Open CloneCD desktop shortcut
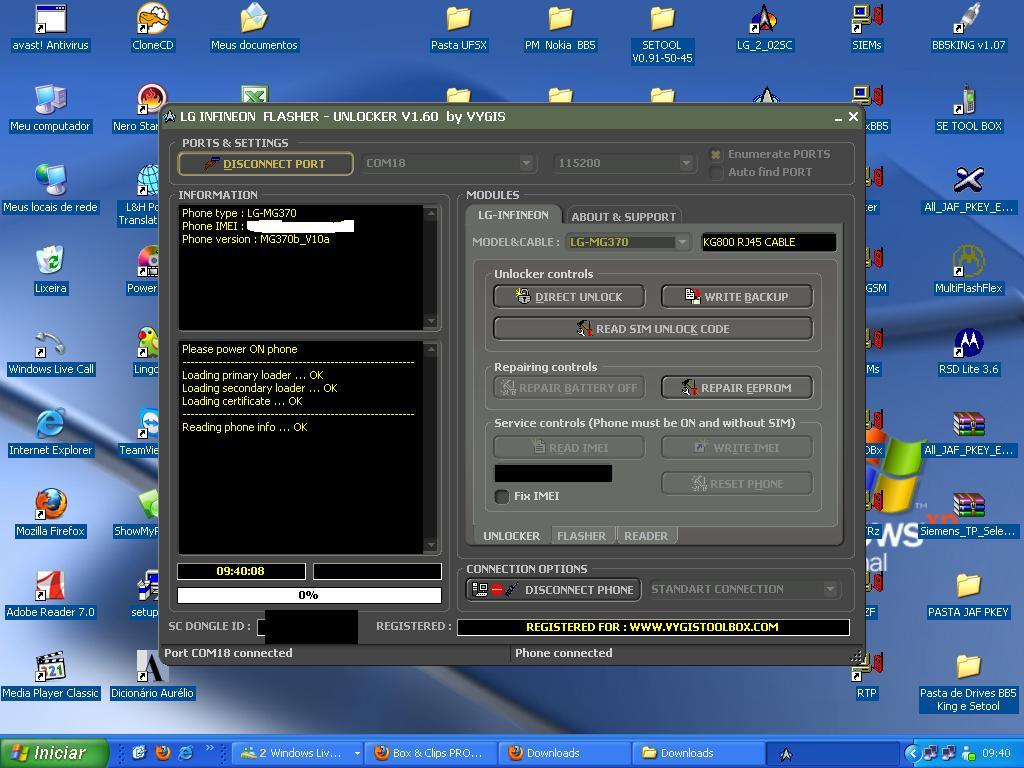Screen dimensions: 1024x768 pos(152,27)
